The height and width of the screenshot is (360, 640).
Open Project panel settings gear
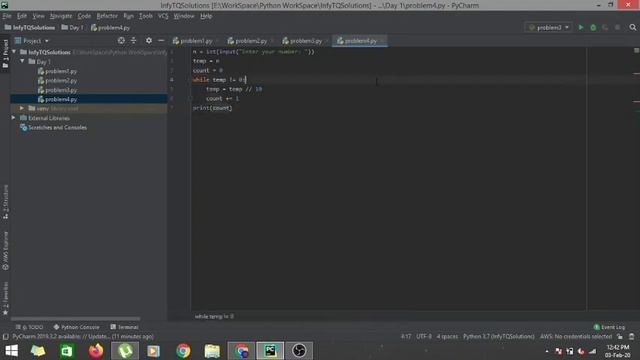coord(149,40)
